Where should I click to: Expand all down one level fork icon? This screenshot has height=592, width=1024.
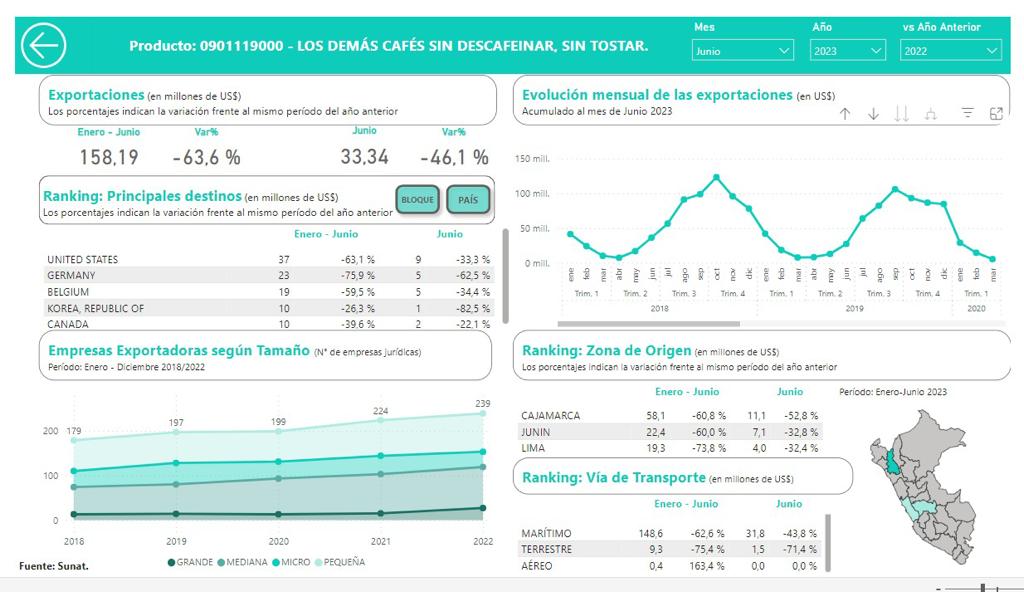coord(931,114)
